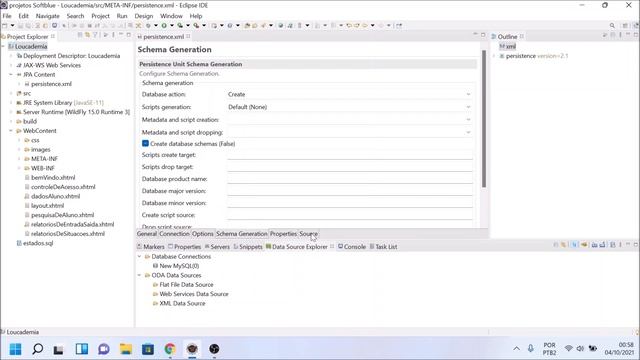Show hidden system tray icons
This screenshot has width=640, height=360.
pyautogui.click(x=516, y=349)
